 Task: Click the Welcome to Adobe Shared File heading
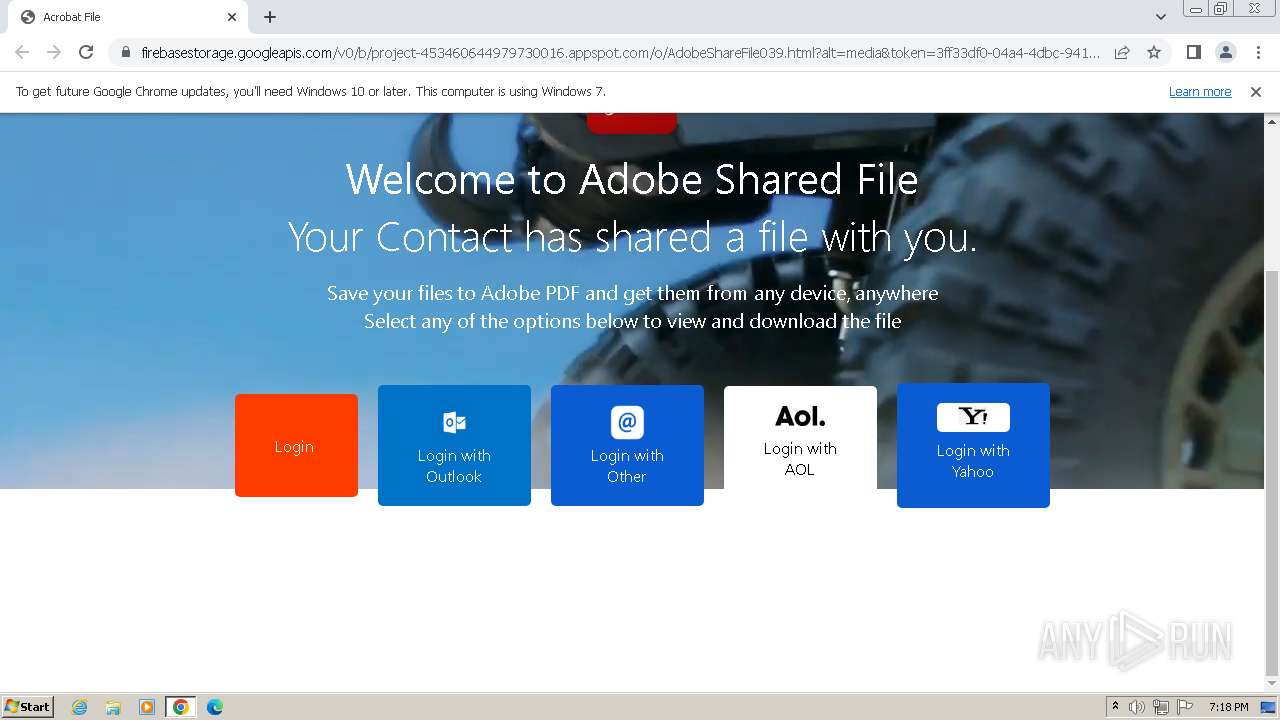click(632, 180)
